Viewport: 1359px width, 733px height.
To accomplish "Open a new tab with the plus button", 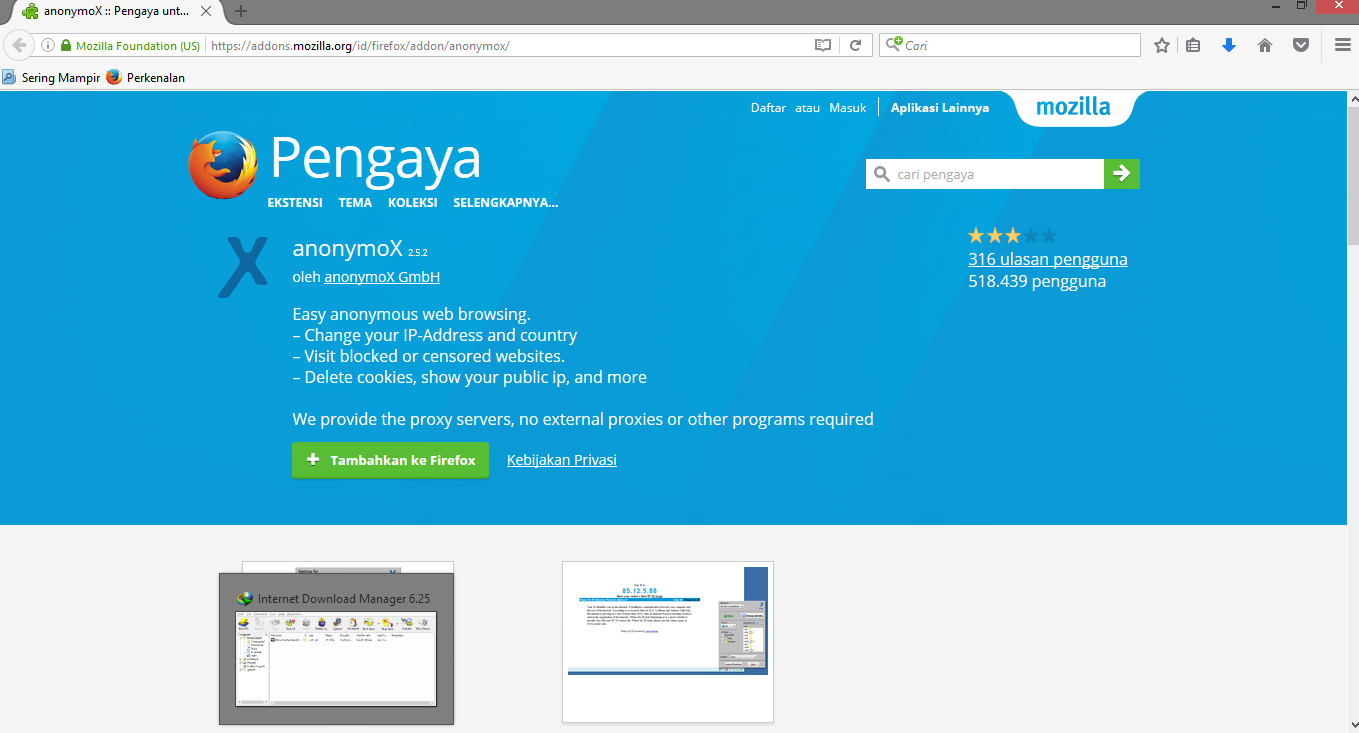I will (240, 11).
